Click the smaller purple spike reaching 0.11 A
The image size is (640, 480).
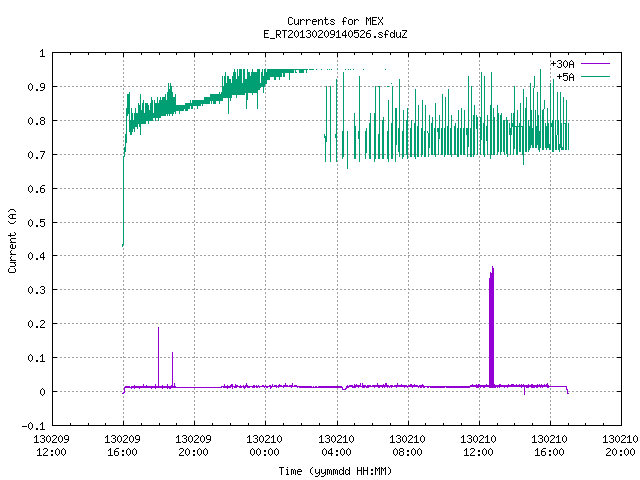point(173,369)
